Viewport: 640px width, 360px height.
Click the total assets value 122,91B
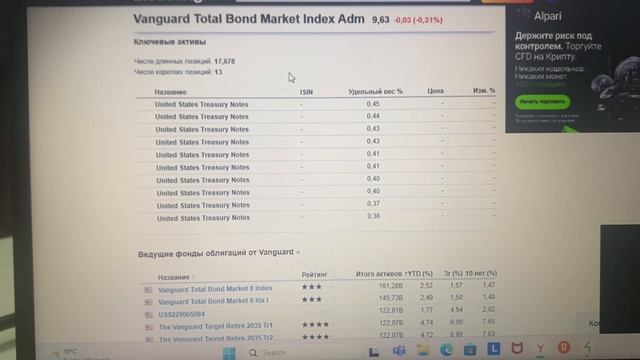(391, 310)
